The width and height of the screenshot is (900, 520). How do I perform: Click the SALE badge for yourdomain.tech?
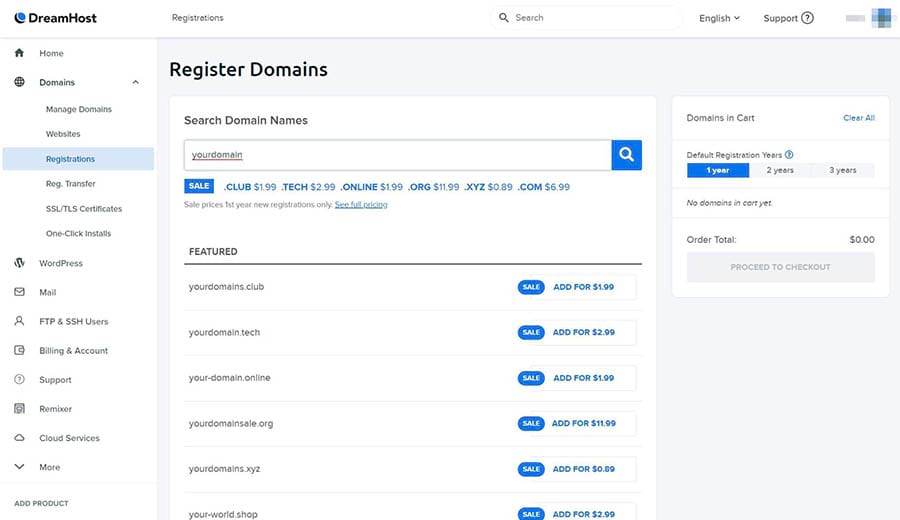point(531,332)
